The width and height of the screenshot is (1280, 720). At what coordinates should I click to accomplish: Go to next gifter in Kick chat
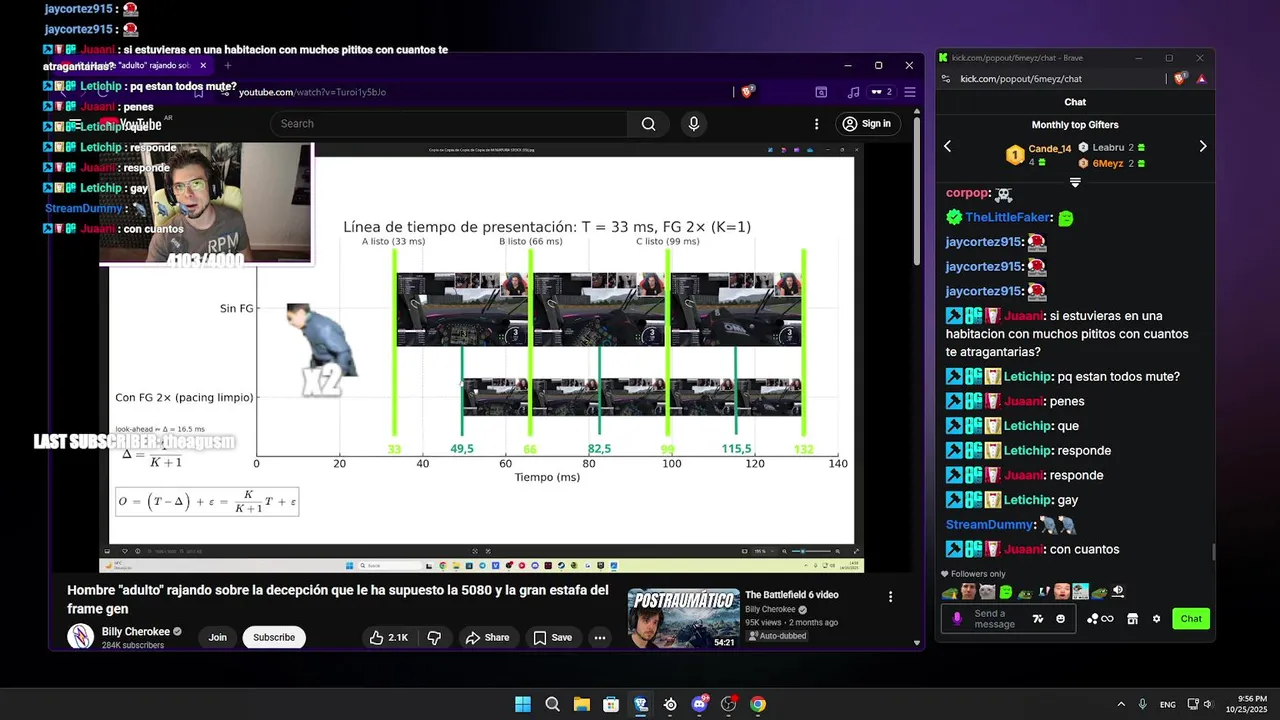pyautogui.click(x=1202, y=147)
